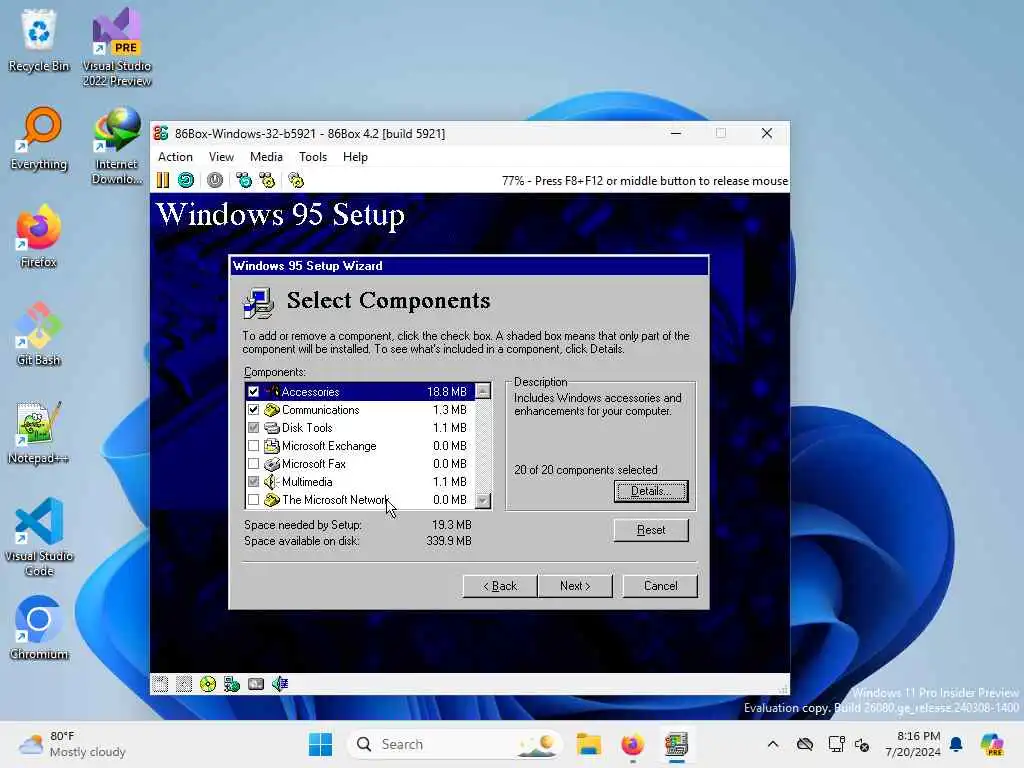Image resolution: width=1024 pixels, height=768 pixels.
Task: Select the Disk Tools list row
Action: pos(360,428)
